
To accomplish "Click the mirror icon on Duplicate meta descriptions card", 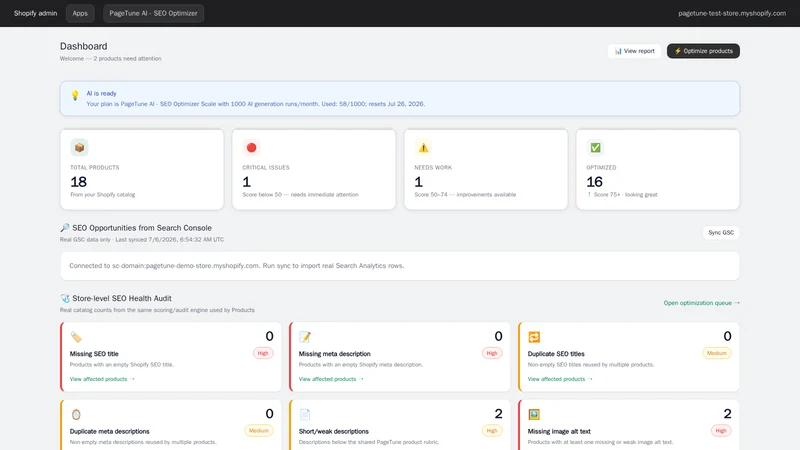I will click(76, 414).
